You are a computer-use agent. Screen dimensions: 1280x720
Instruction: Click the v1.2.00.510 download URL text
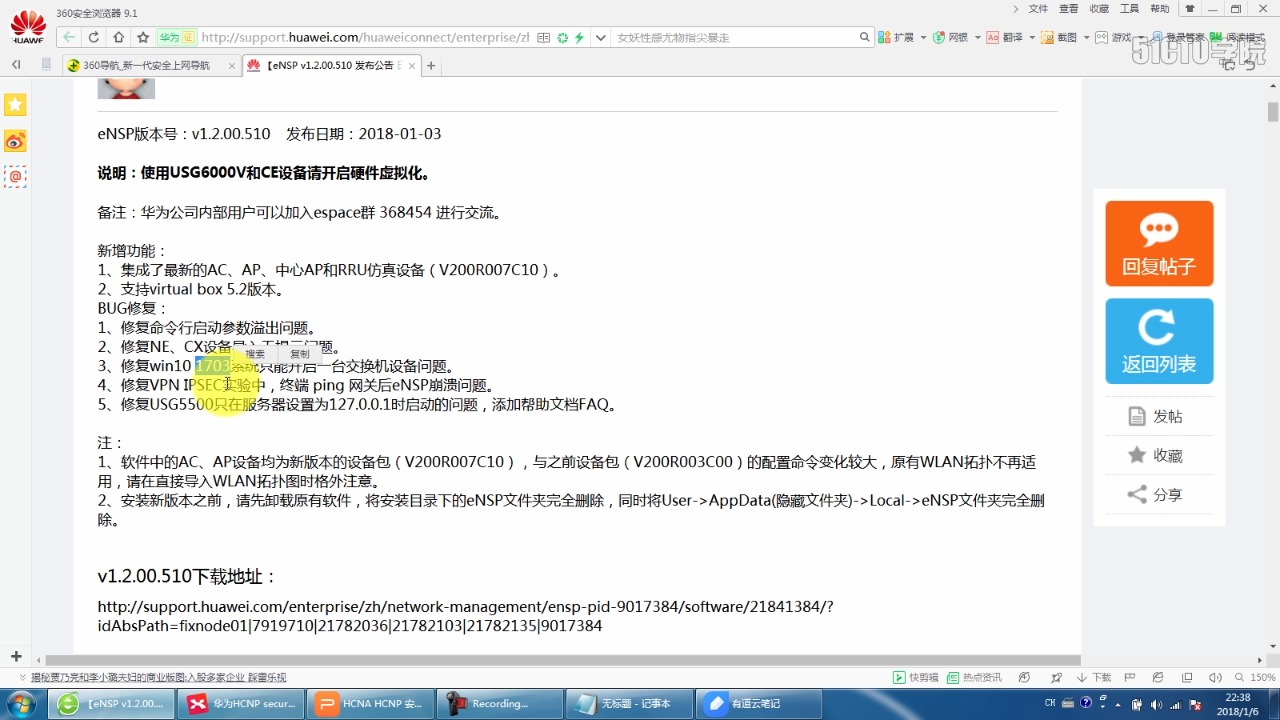[x=465, y=616]
